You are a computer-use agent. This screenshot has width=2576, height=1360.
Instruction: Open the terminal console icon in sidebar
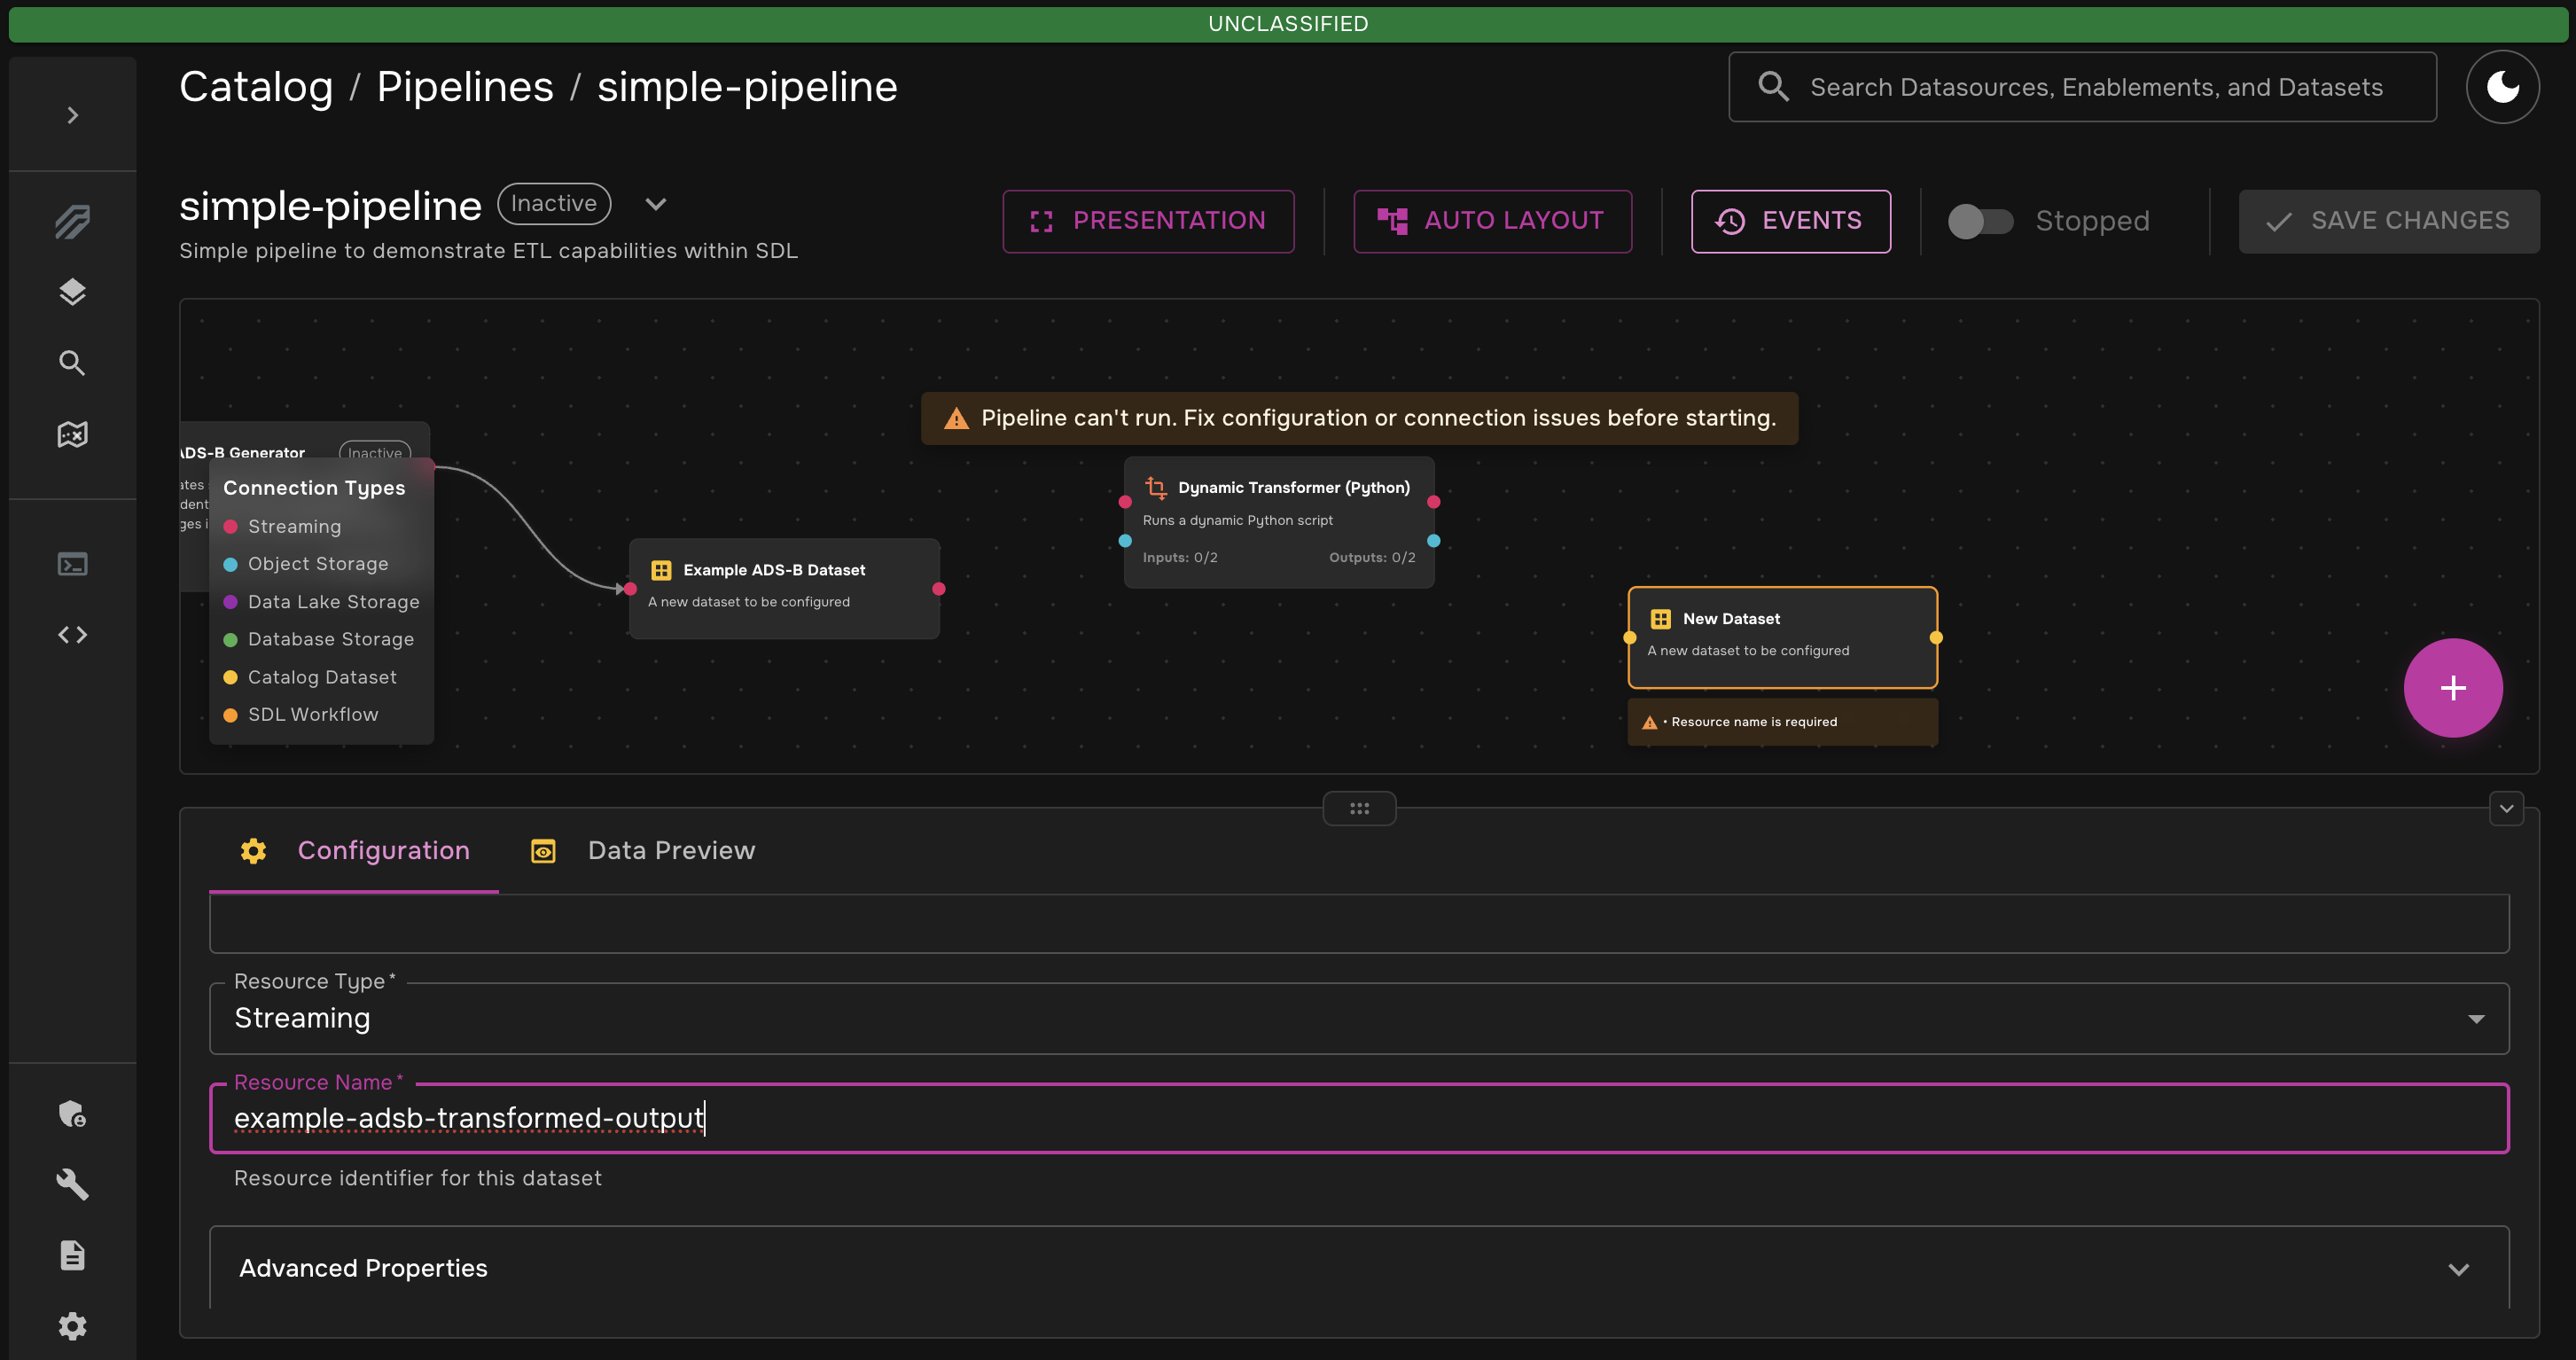pyautogui.click(x=72, y=564)
